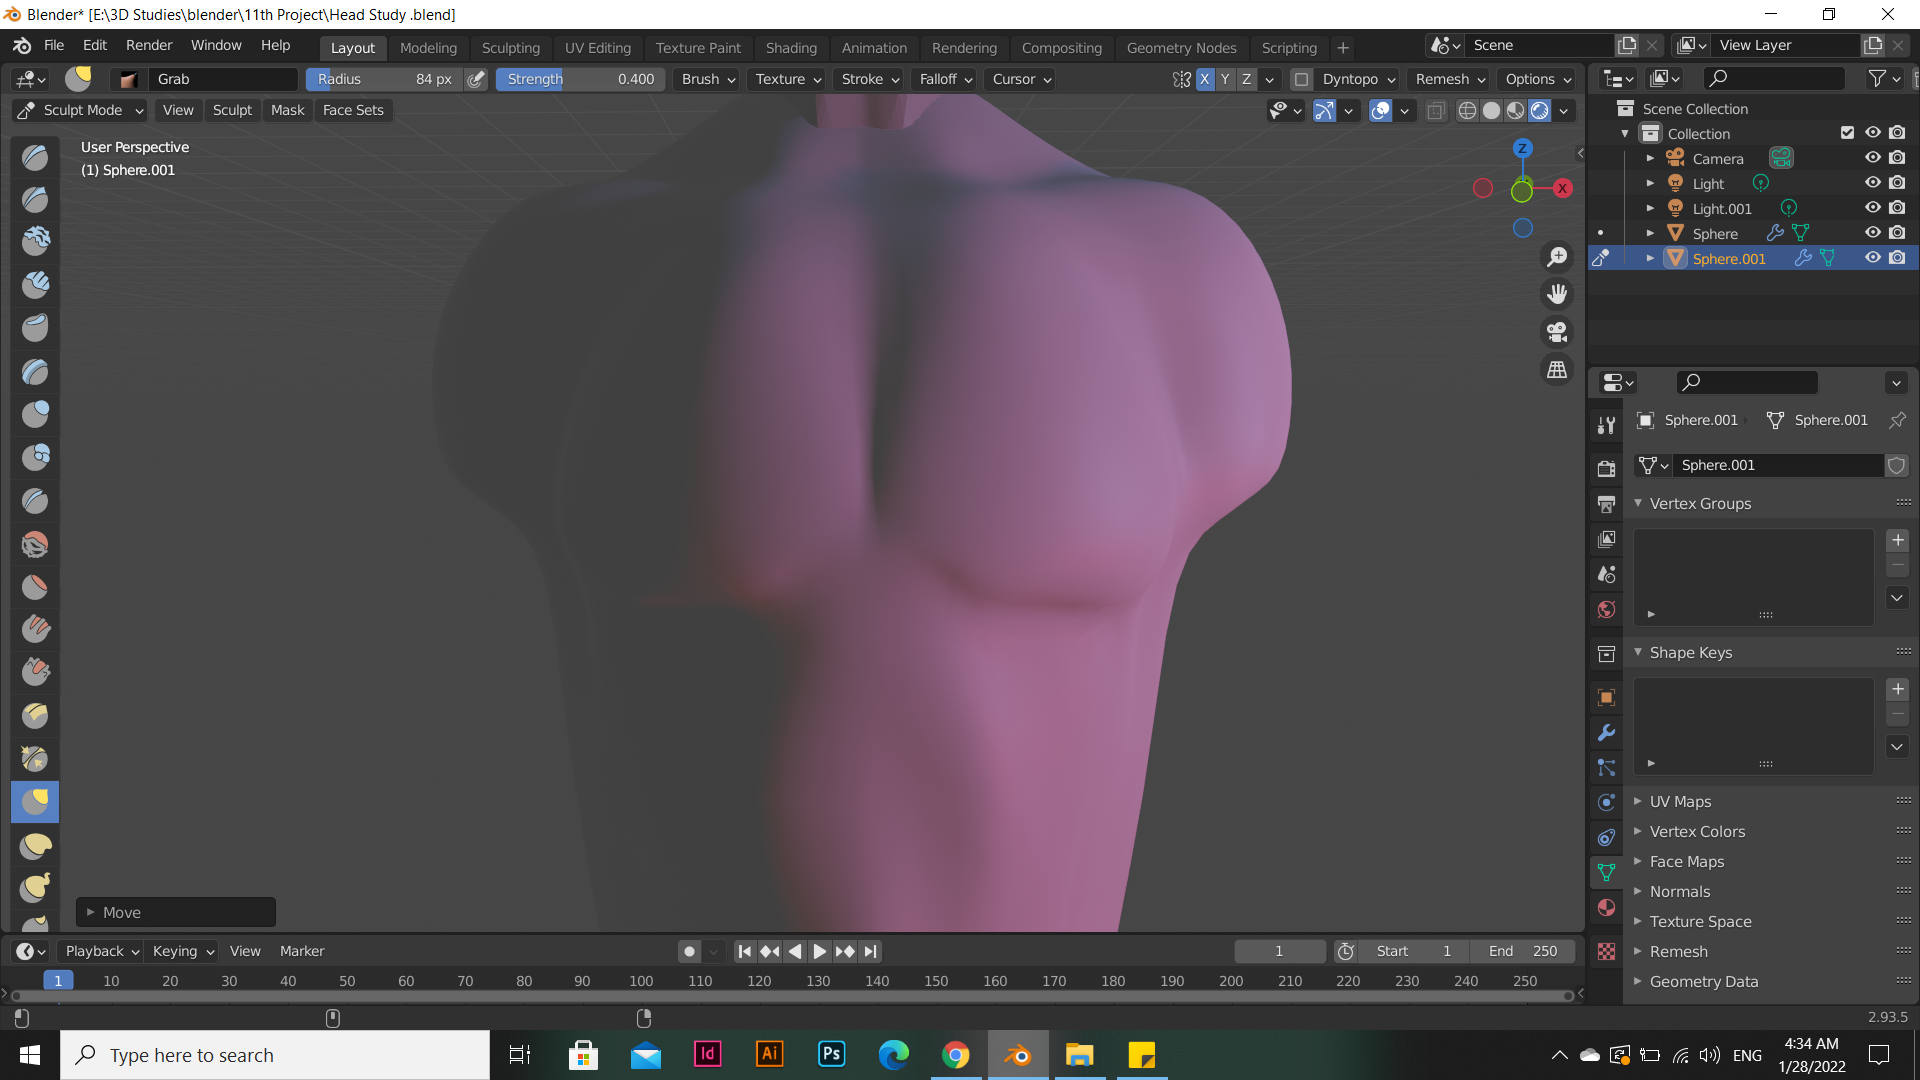Open the Modifier properties wrench tab
1920x1080 pixels.
1606,733
